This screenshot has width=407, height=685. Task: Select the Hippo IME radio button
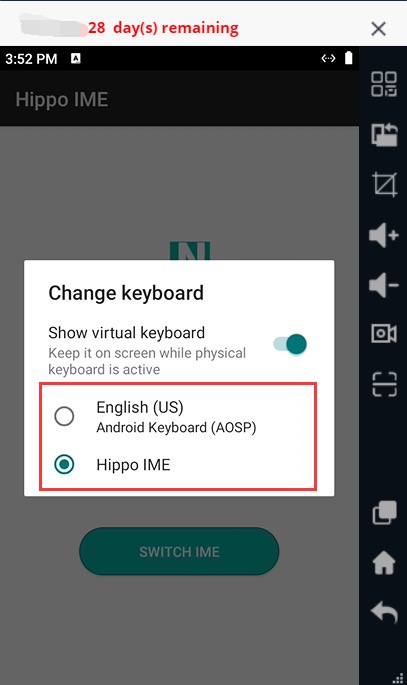tap(64, 464)
